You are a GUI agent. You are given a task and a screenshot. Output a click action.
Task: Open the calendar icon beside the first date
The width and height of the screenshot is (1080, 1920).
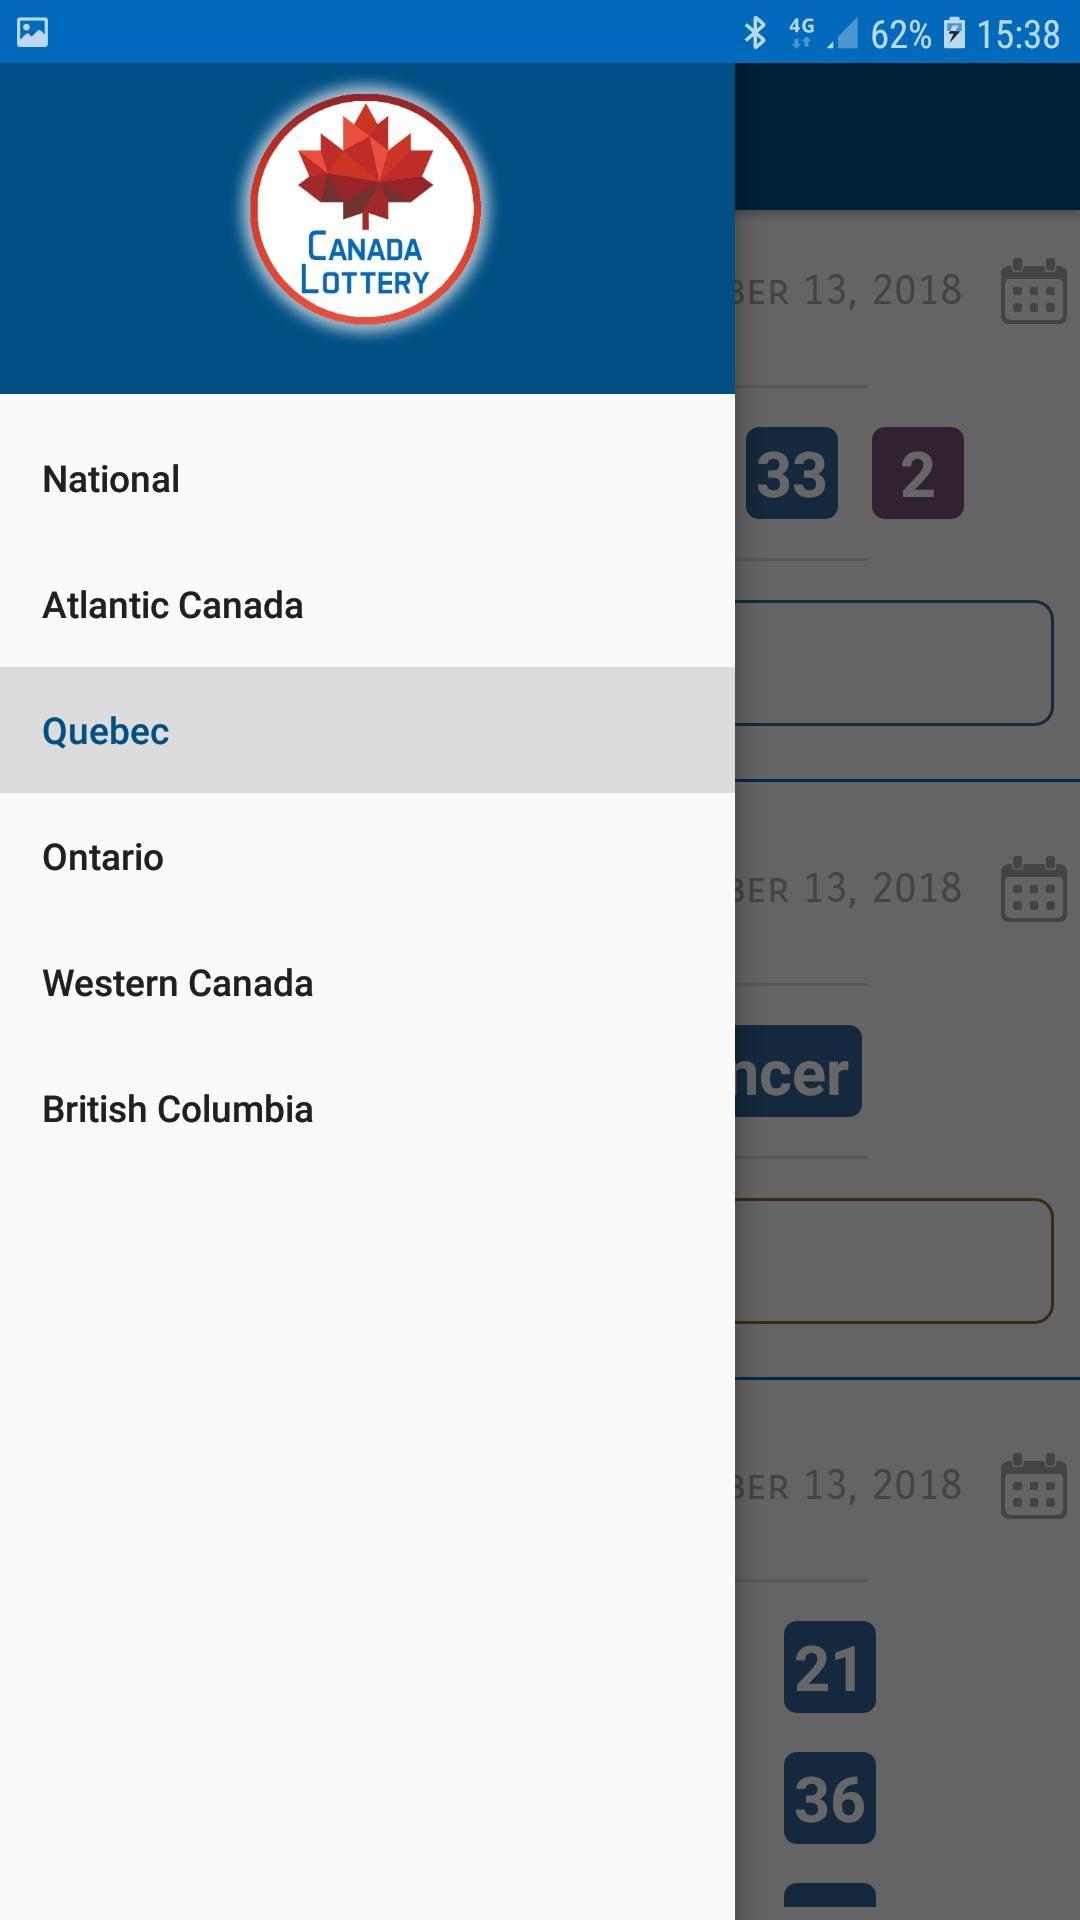1034,291
